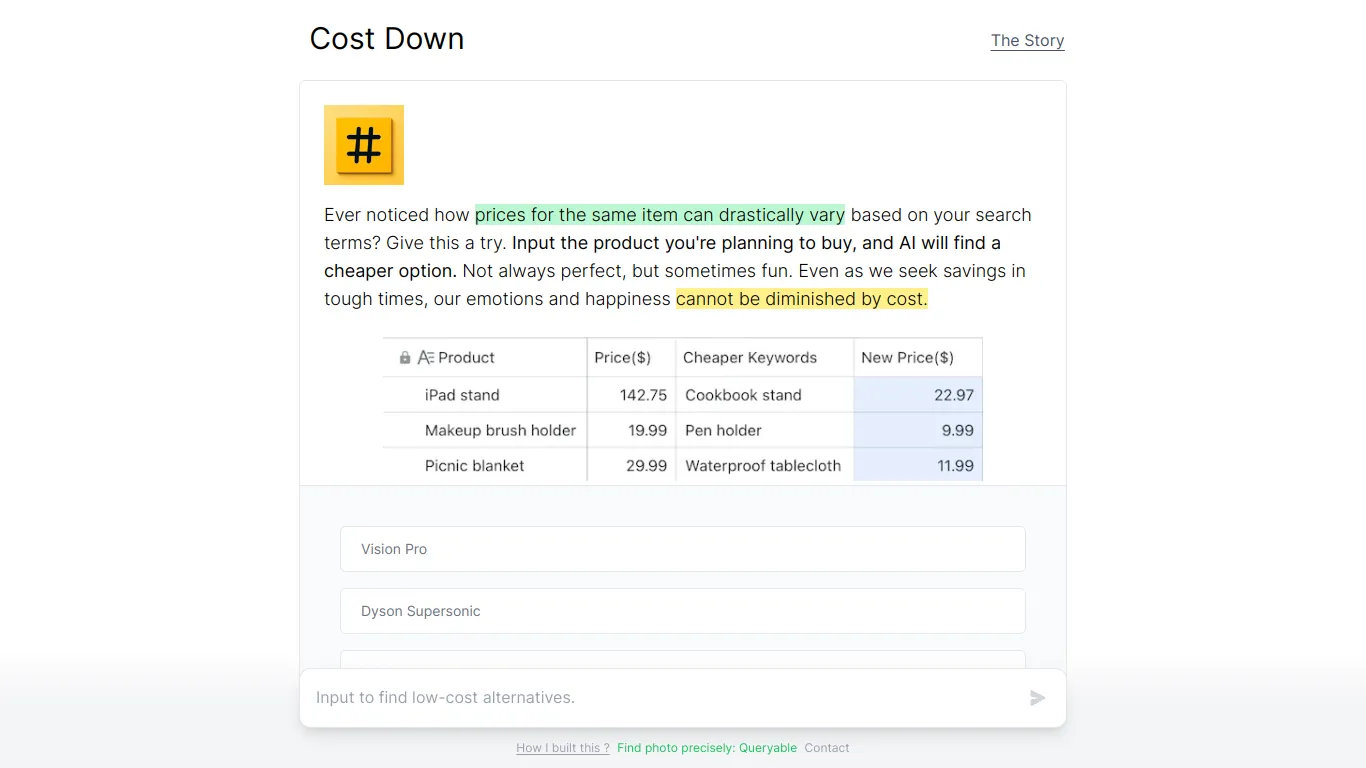Click the Waterproof tablecloth cell

tap(765, 465)
